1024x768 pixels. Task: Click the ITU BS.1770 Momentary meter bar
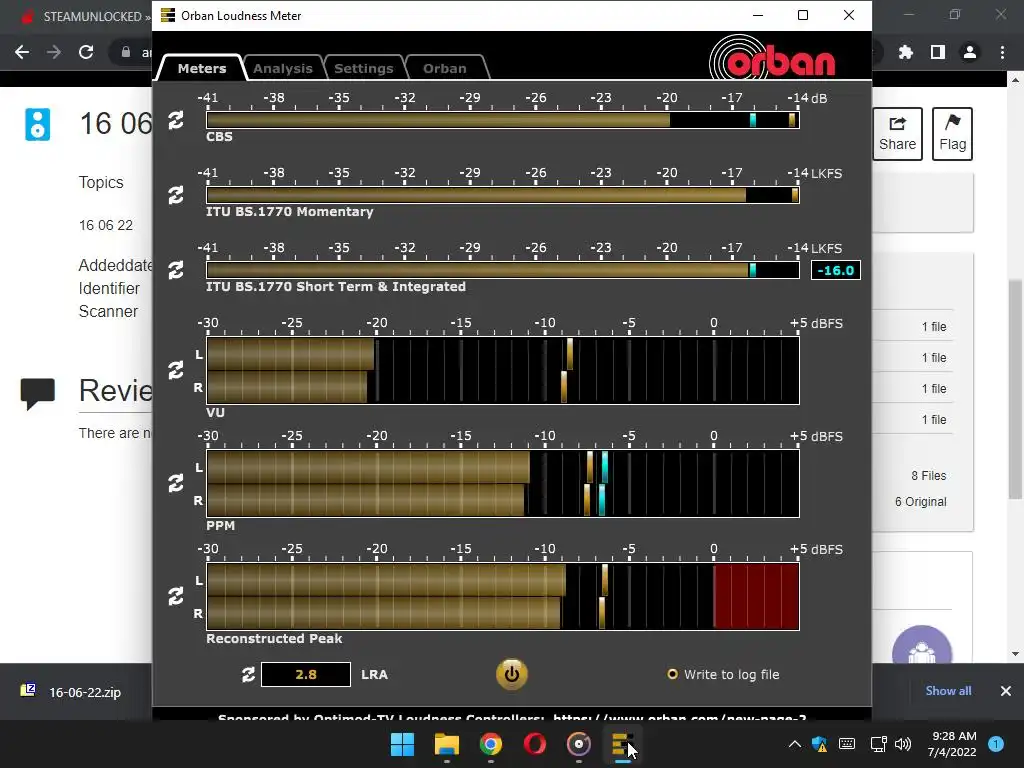503,195
